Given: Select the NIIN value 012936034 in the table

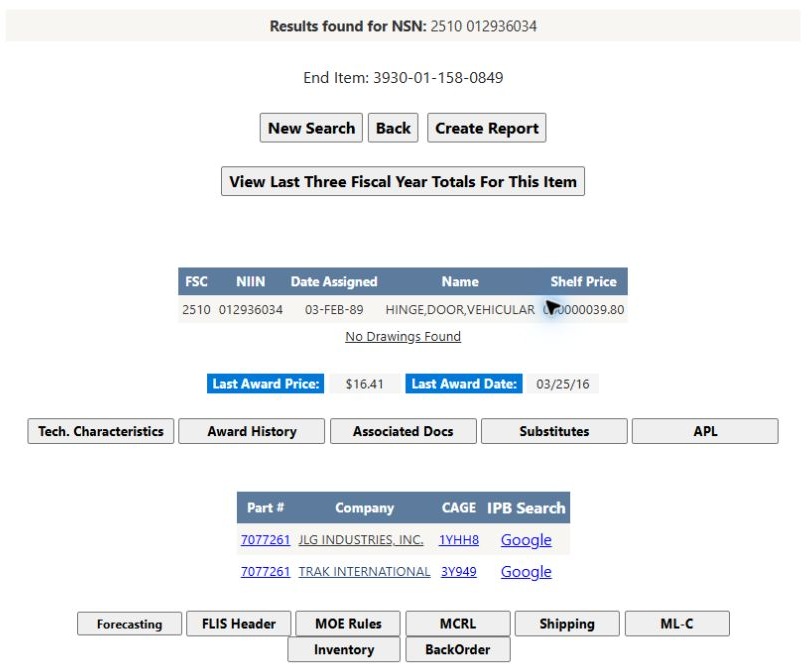Looking at the screenshot, I should pyautogui.click(x=251, y=310).
